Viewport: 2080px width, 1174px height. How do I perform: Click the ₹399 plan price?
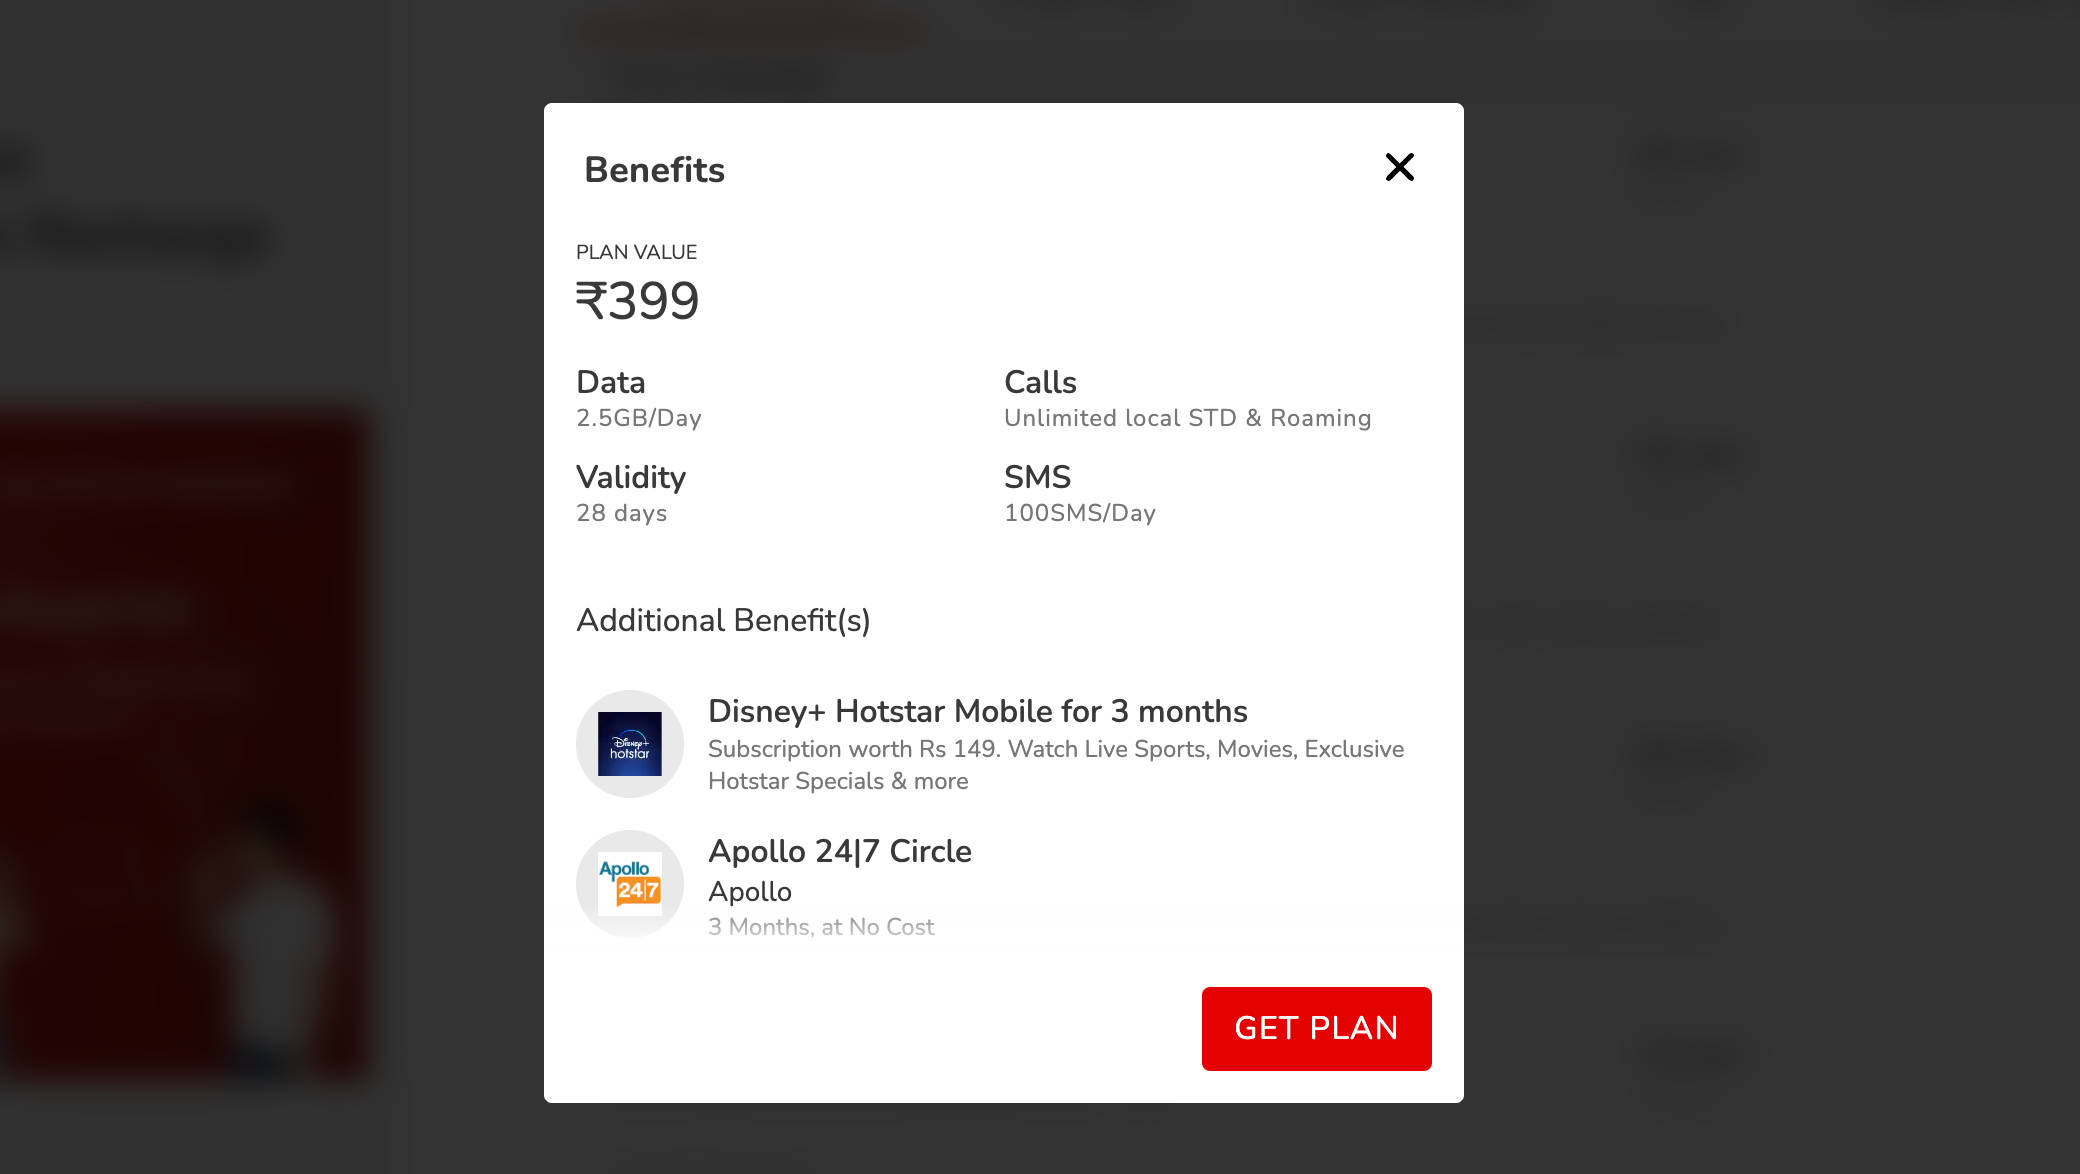(x=637, y=301)
